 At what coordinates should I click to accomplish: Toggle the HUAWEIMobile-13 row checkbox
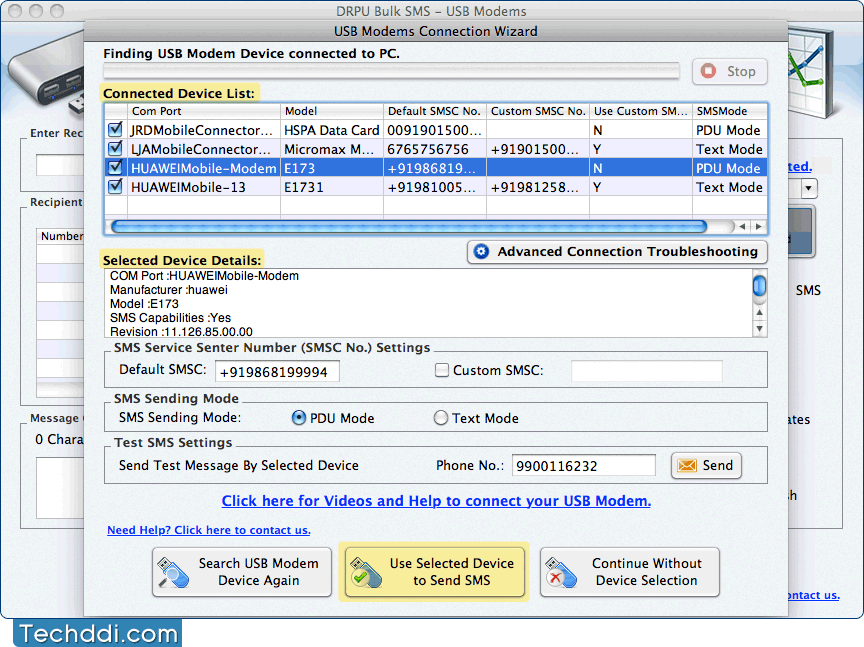[x=115, y=187]
